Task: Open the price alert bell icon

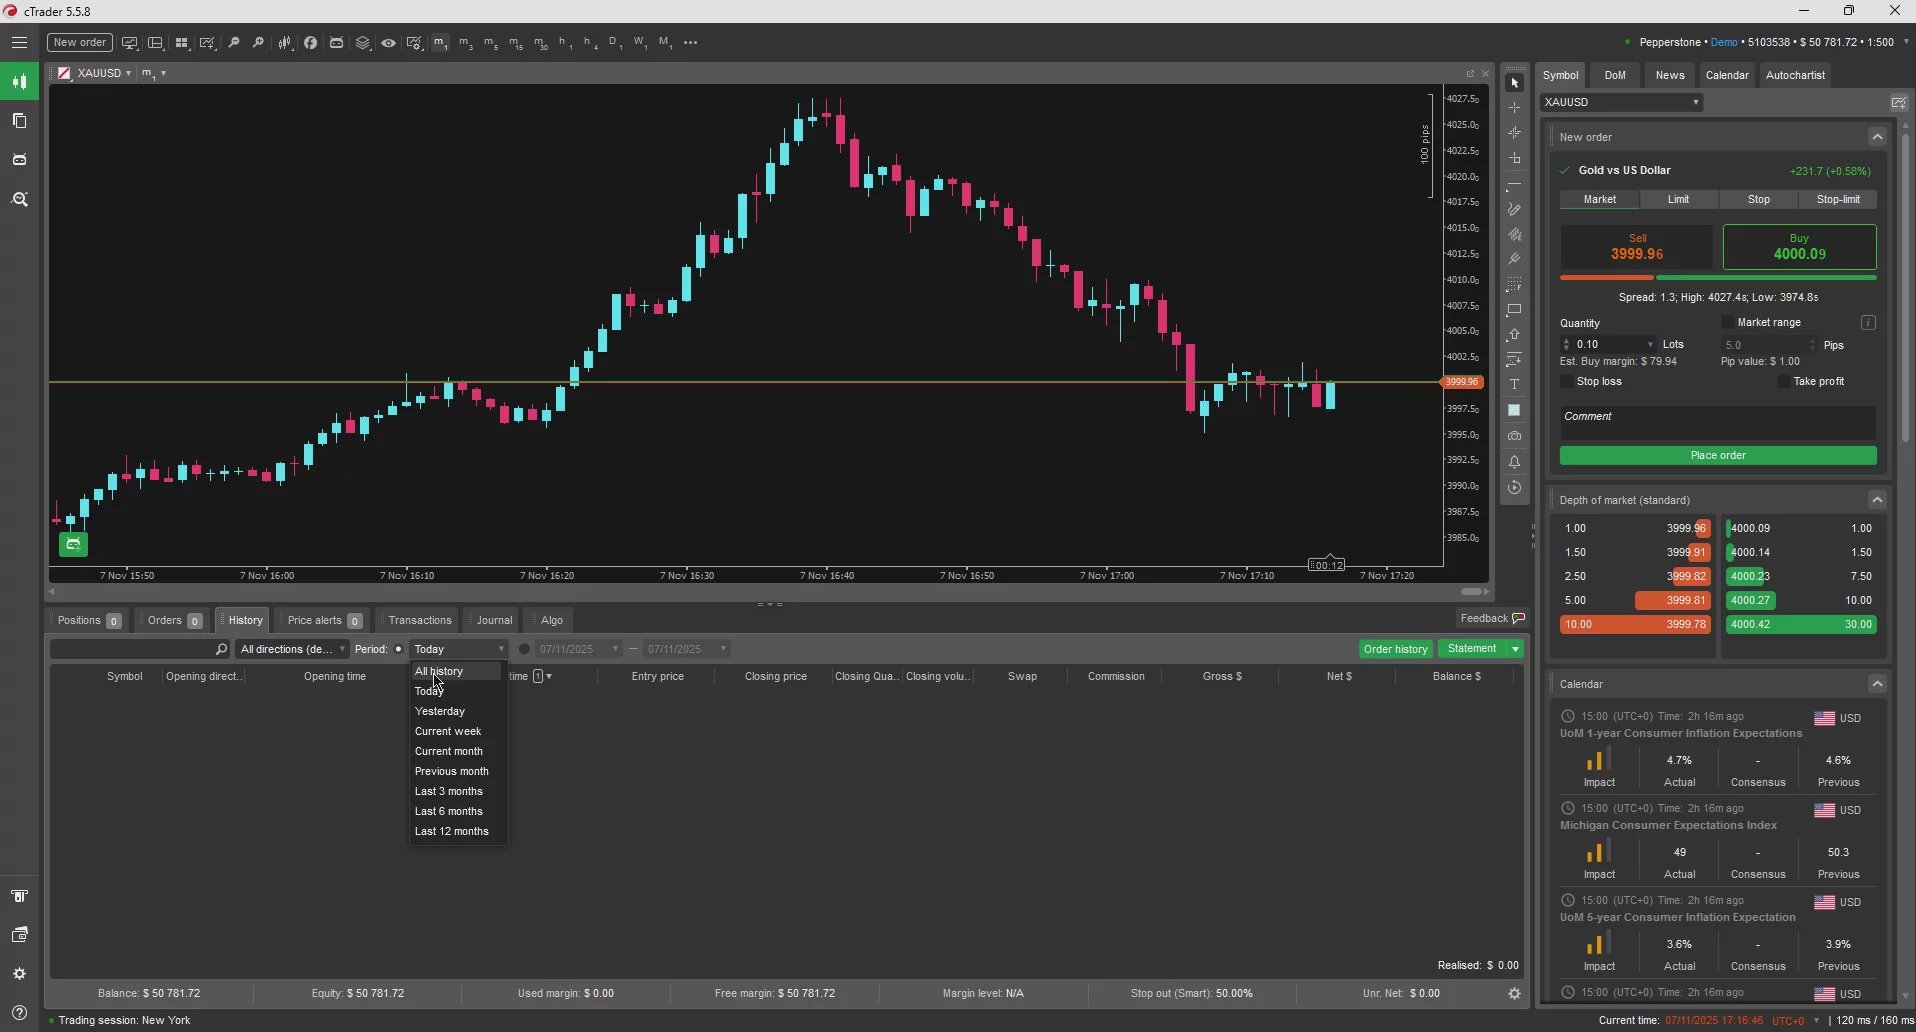Action: tap(1515, 462)
